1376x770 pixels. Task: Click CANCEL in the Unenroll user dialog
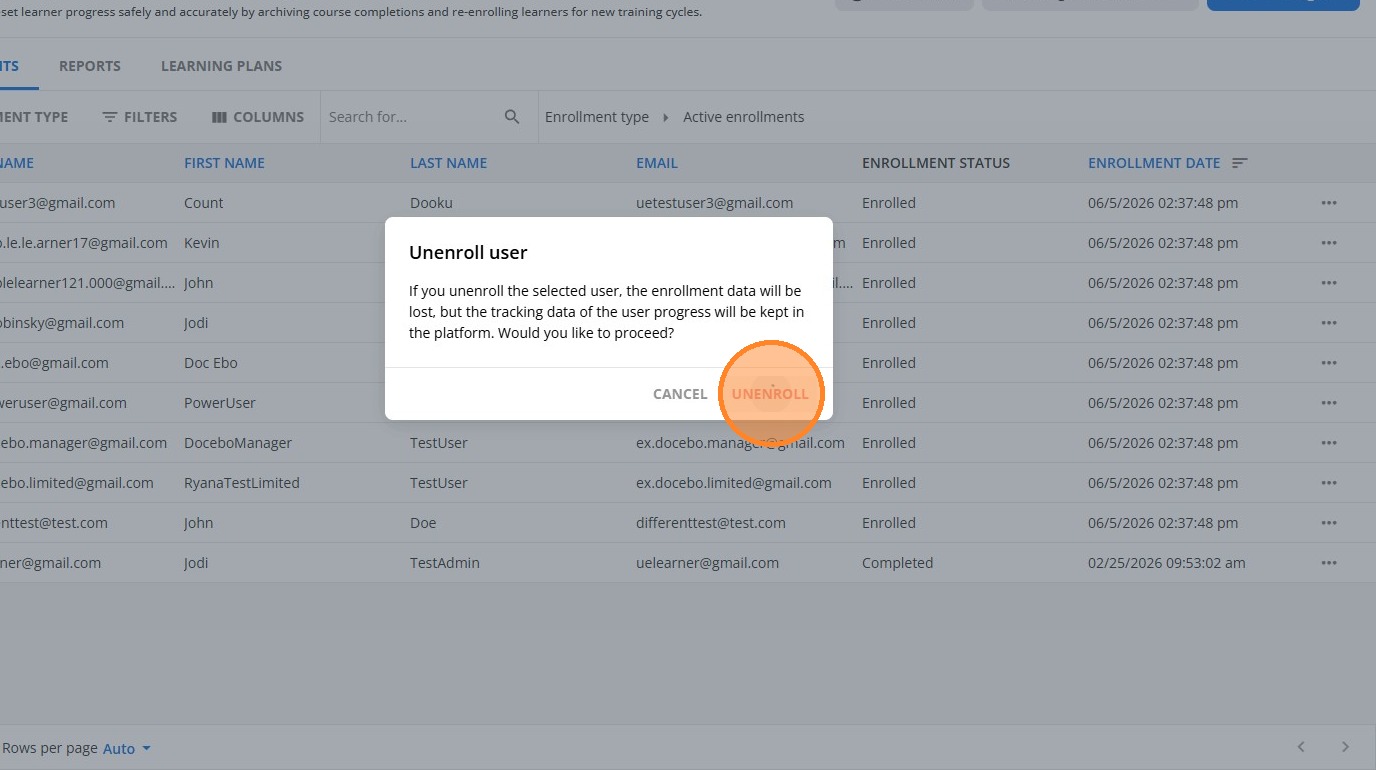(x=680, y=394)
